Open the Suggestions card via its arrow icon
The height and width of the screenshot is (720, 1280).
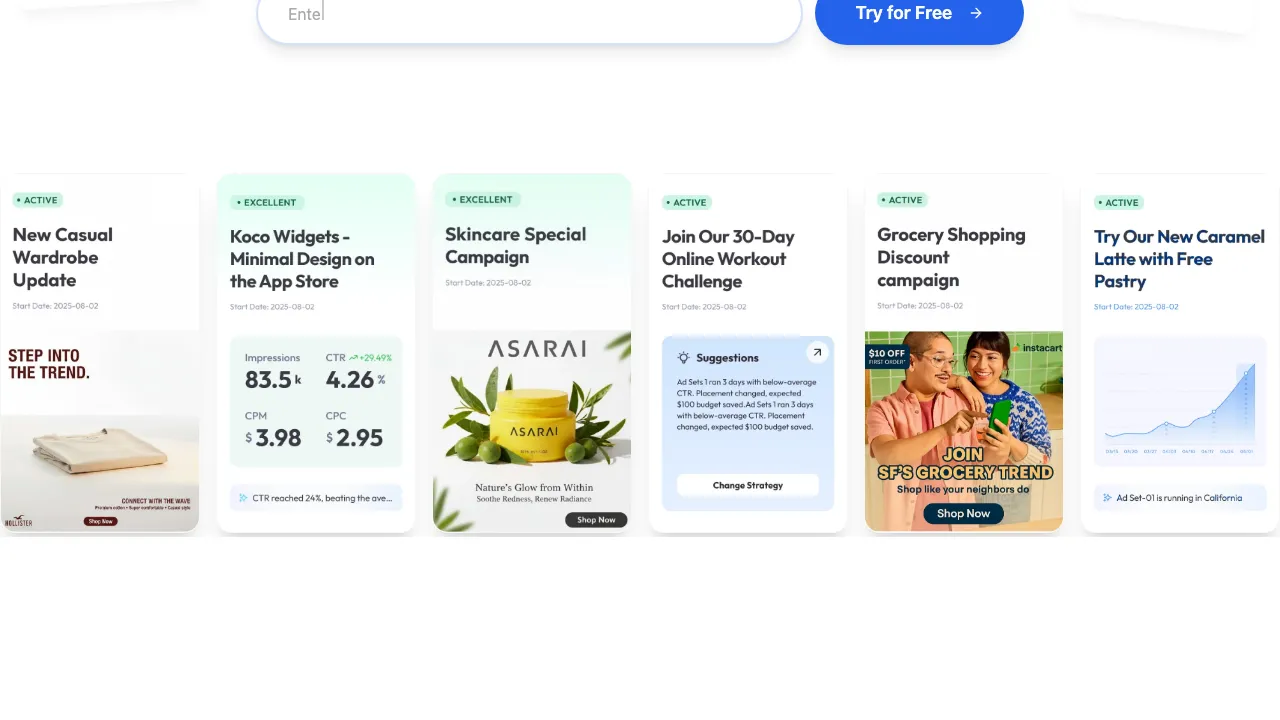(816, 352)
